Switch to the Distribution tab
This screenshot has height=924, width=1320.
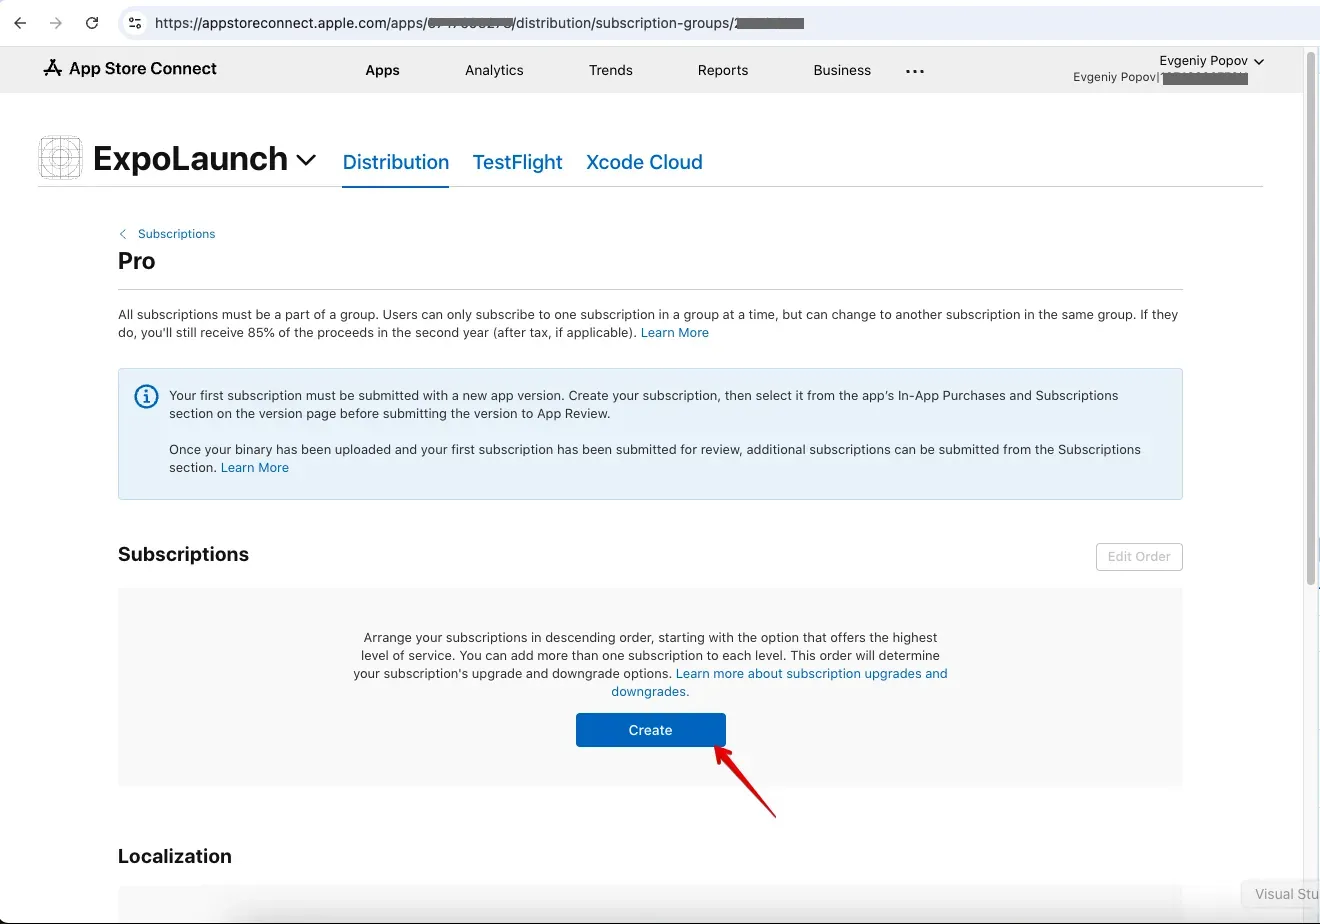pyautogui.click(x=395, y=162)
